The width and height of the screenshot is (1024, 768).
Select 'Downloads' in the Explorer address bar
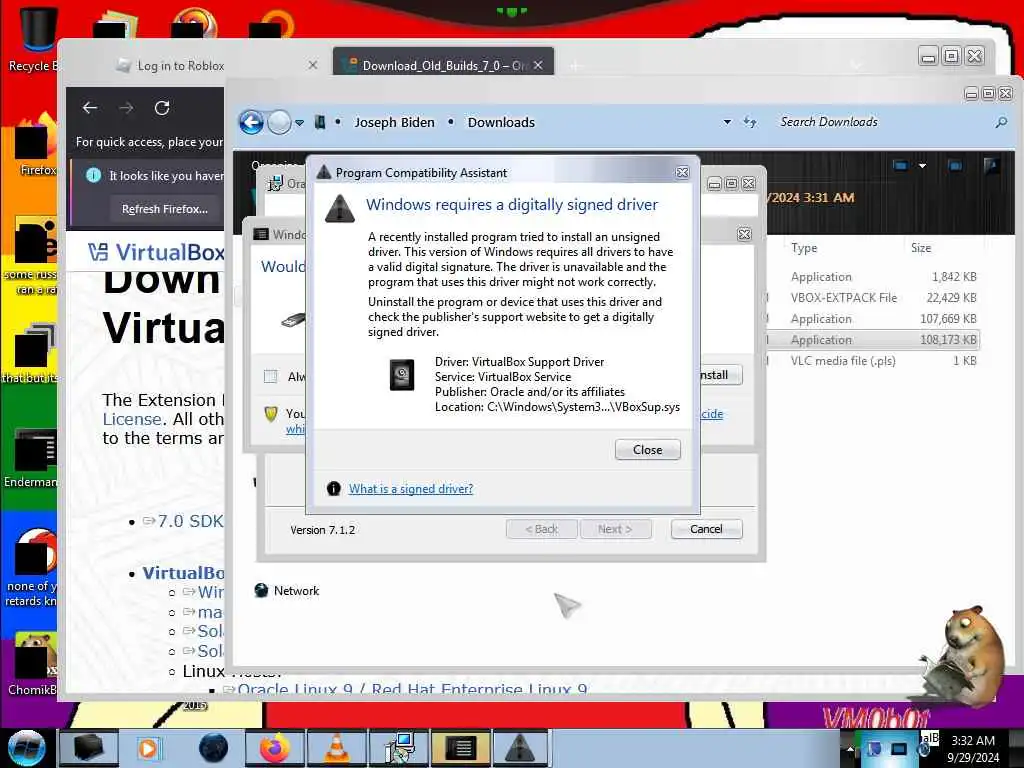coord(501,122)
